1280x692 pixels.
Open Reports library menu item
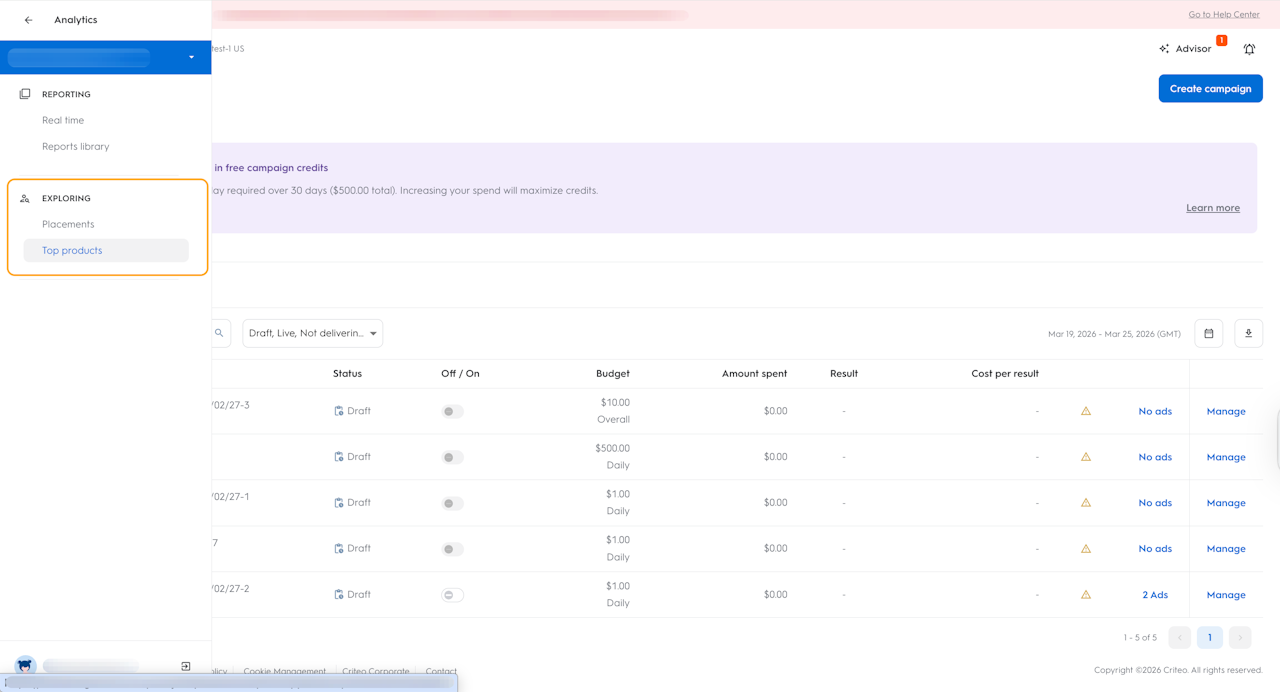tap(76, 146)
